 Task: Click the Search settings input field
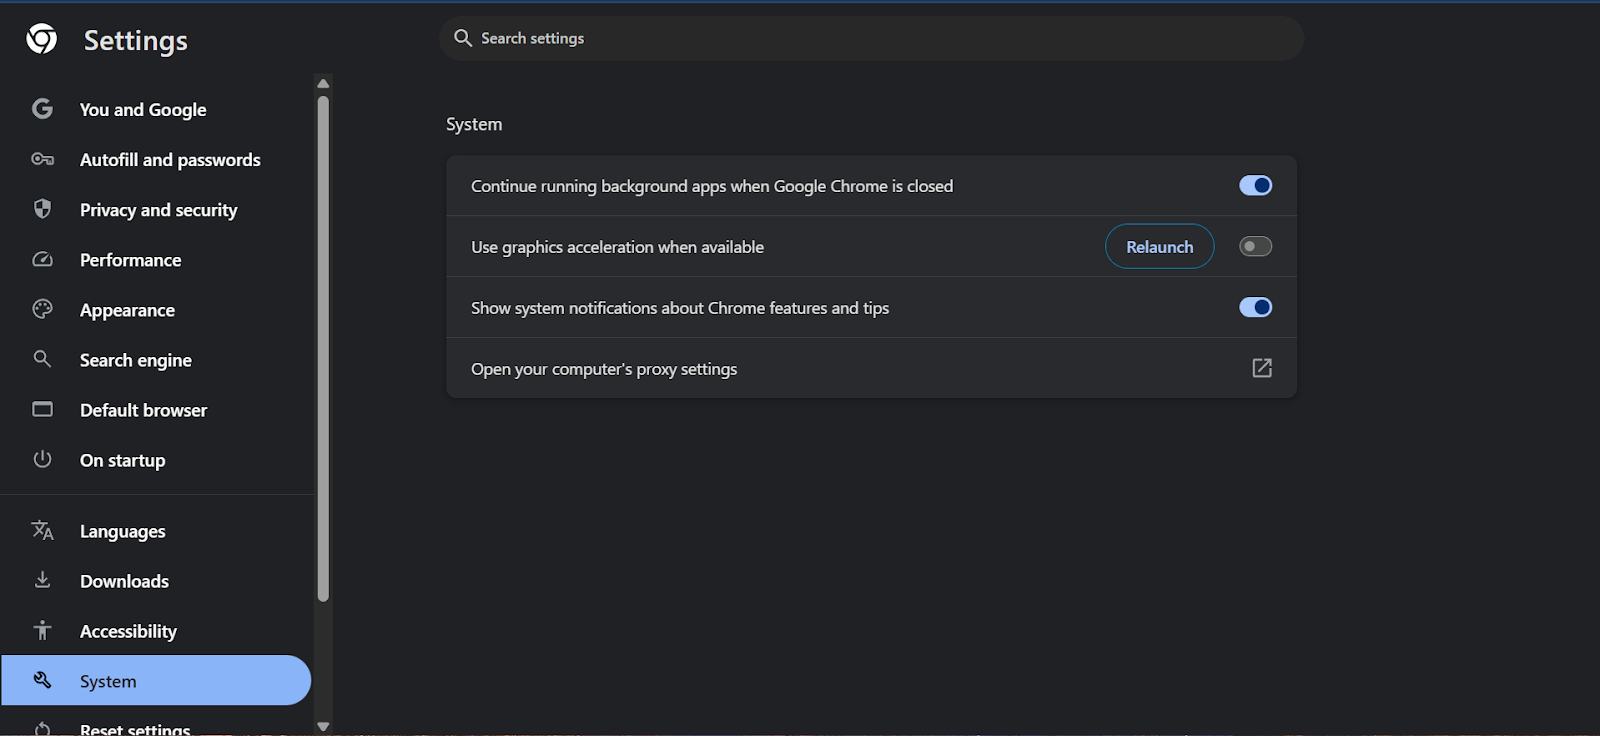[x=871, y=38]
